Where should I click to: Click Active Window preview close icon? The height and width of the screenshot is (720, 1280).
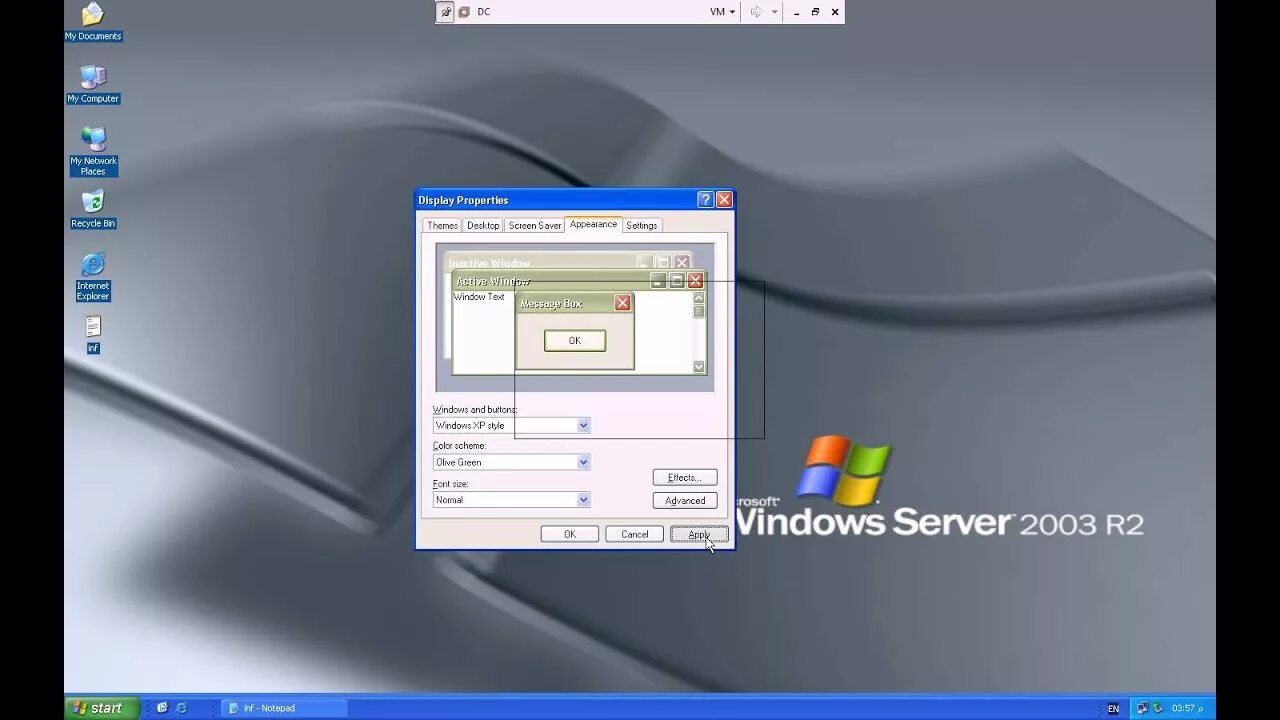695,281
